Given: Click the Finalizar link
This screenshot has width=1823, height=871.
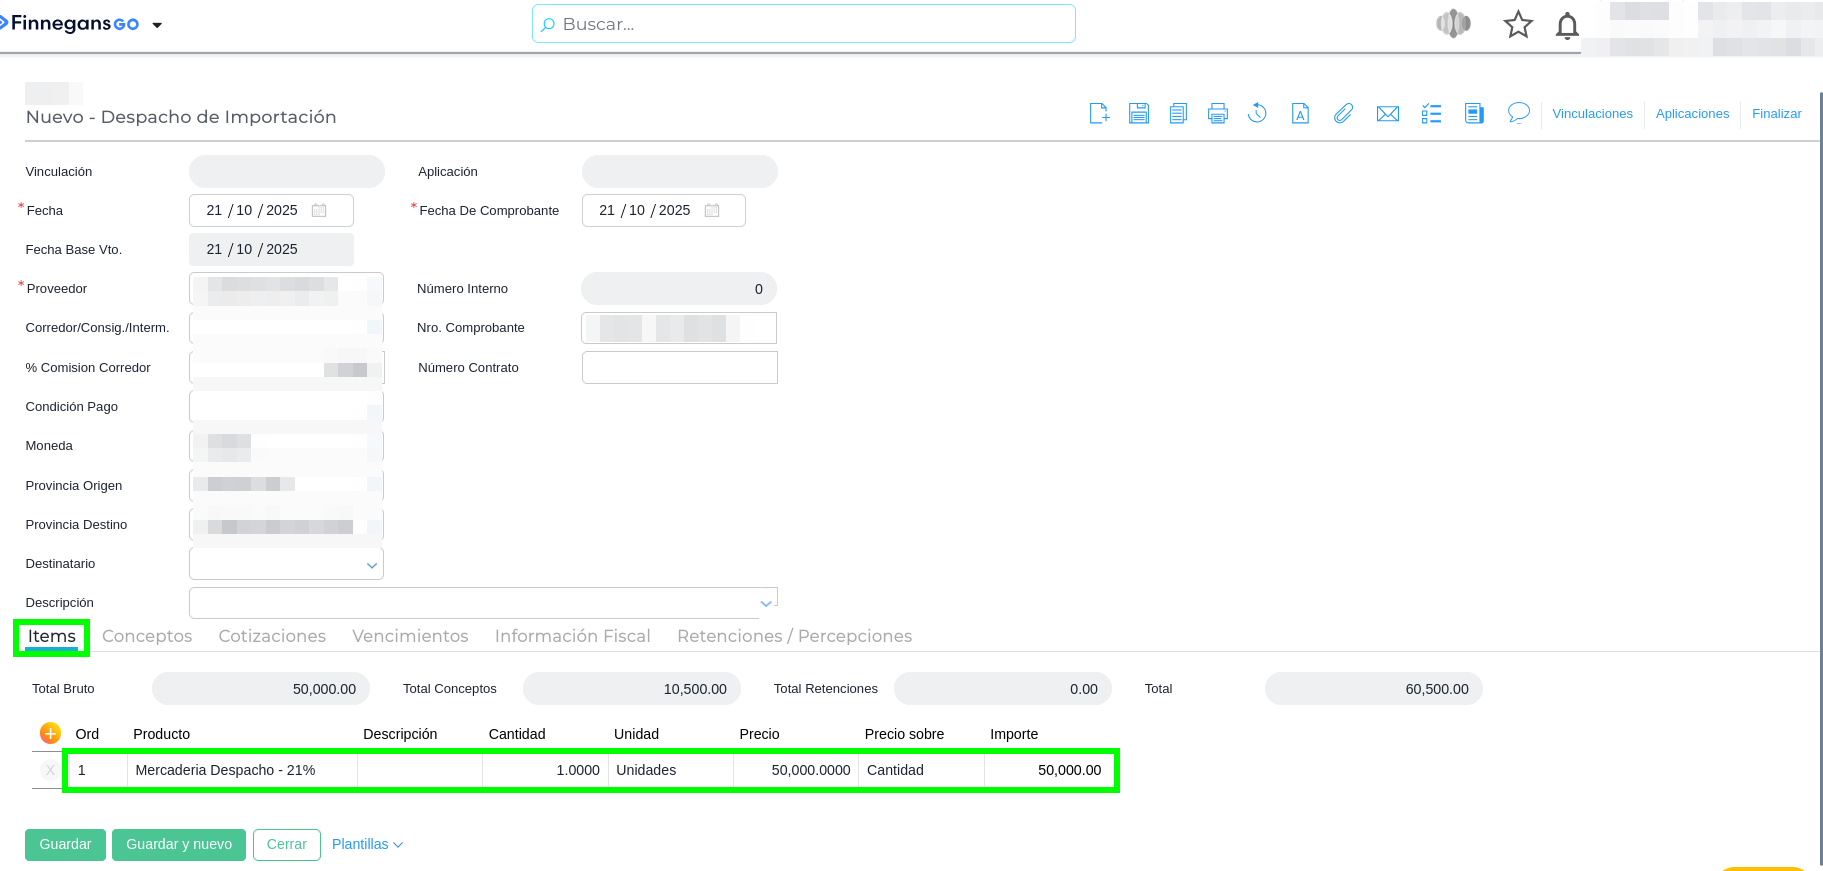Looking at the screenshot, I should tap(1776, 114).
